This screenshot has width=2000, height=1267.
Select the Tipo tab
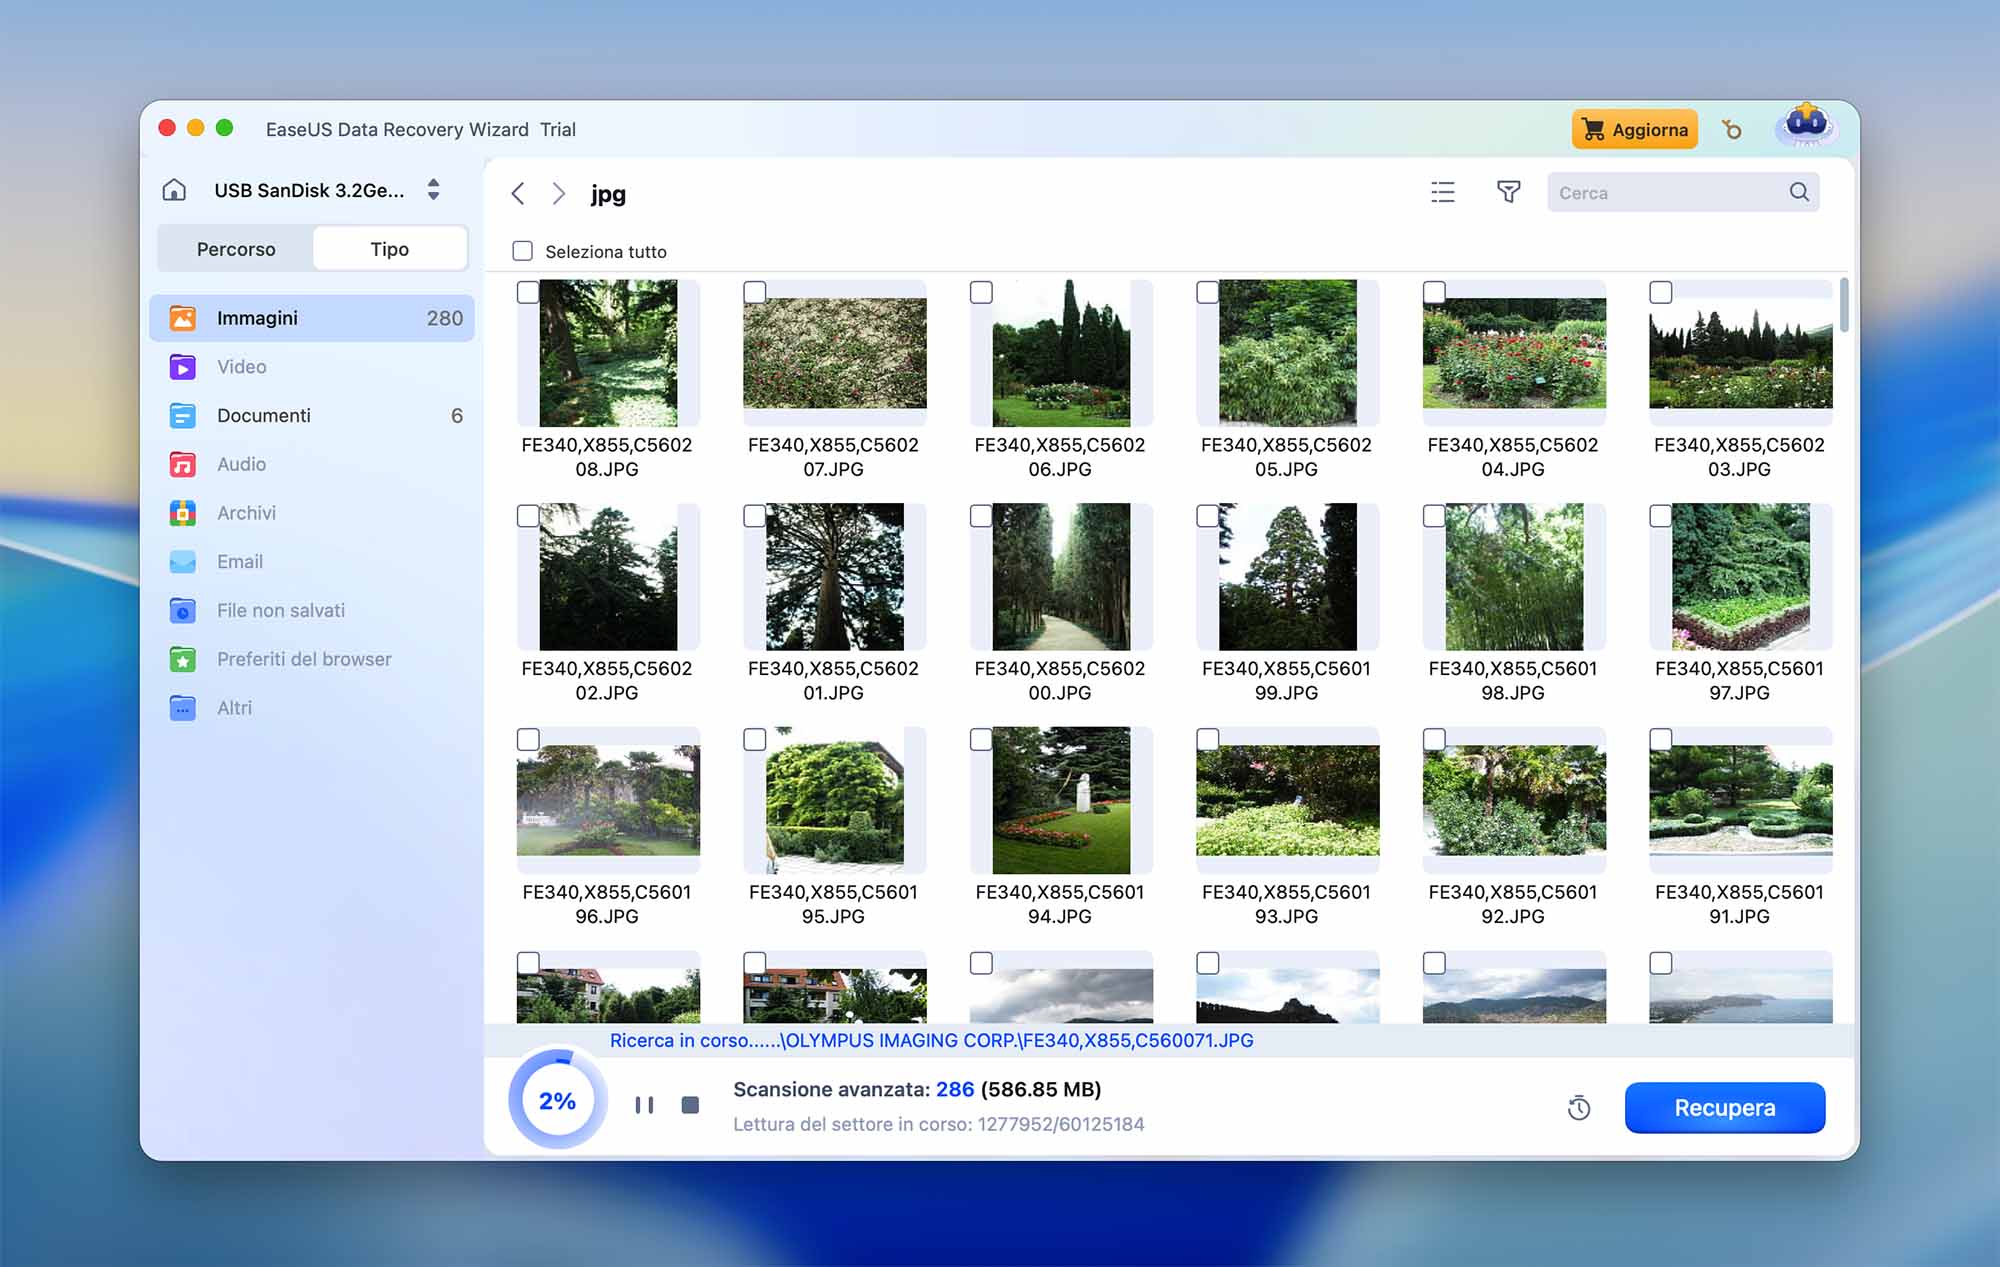(x=389, y=249)
